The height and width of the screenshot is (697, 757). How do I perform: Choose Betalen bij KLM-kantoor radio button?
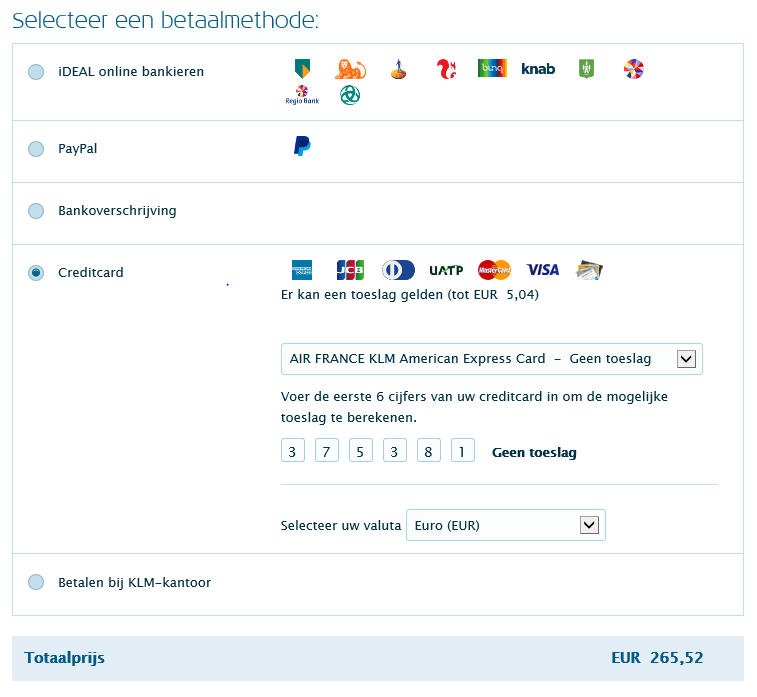36,582
